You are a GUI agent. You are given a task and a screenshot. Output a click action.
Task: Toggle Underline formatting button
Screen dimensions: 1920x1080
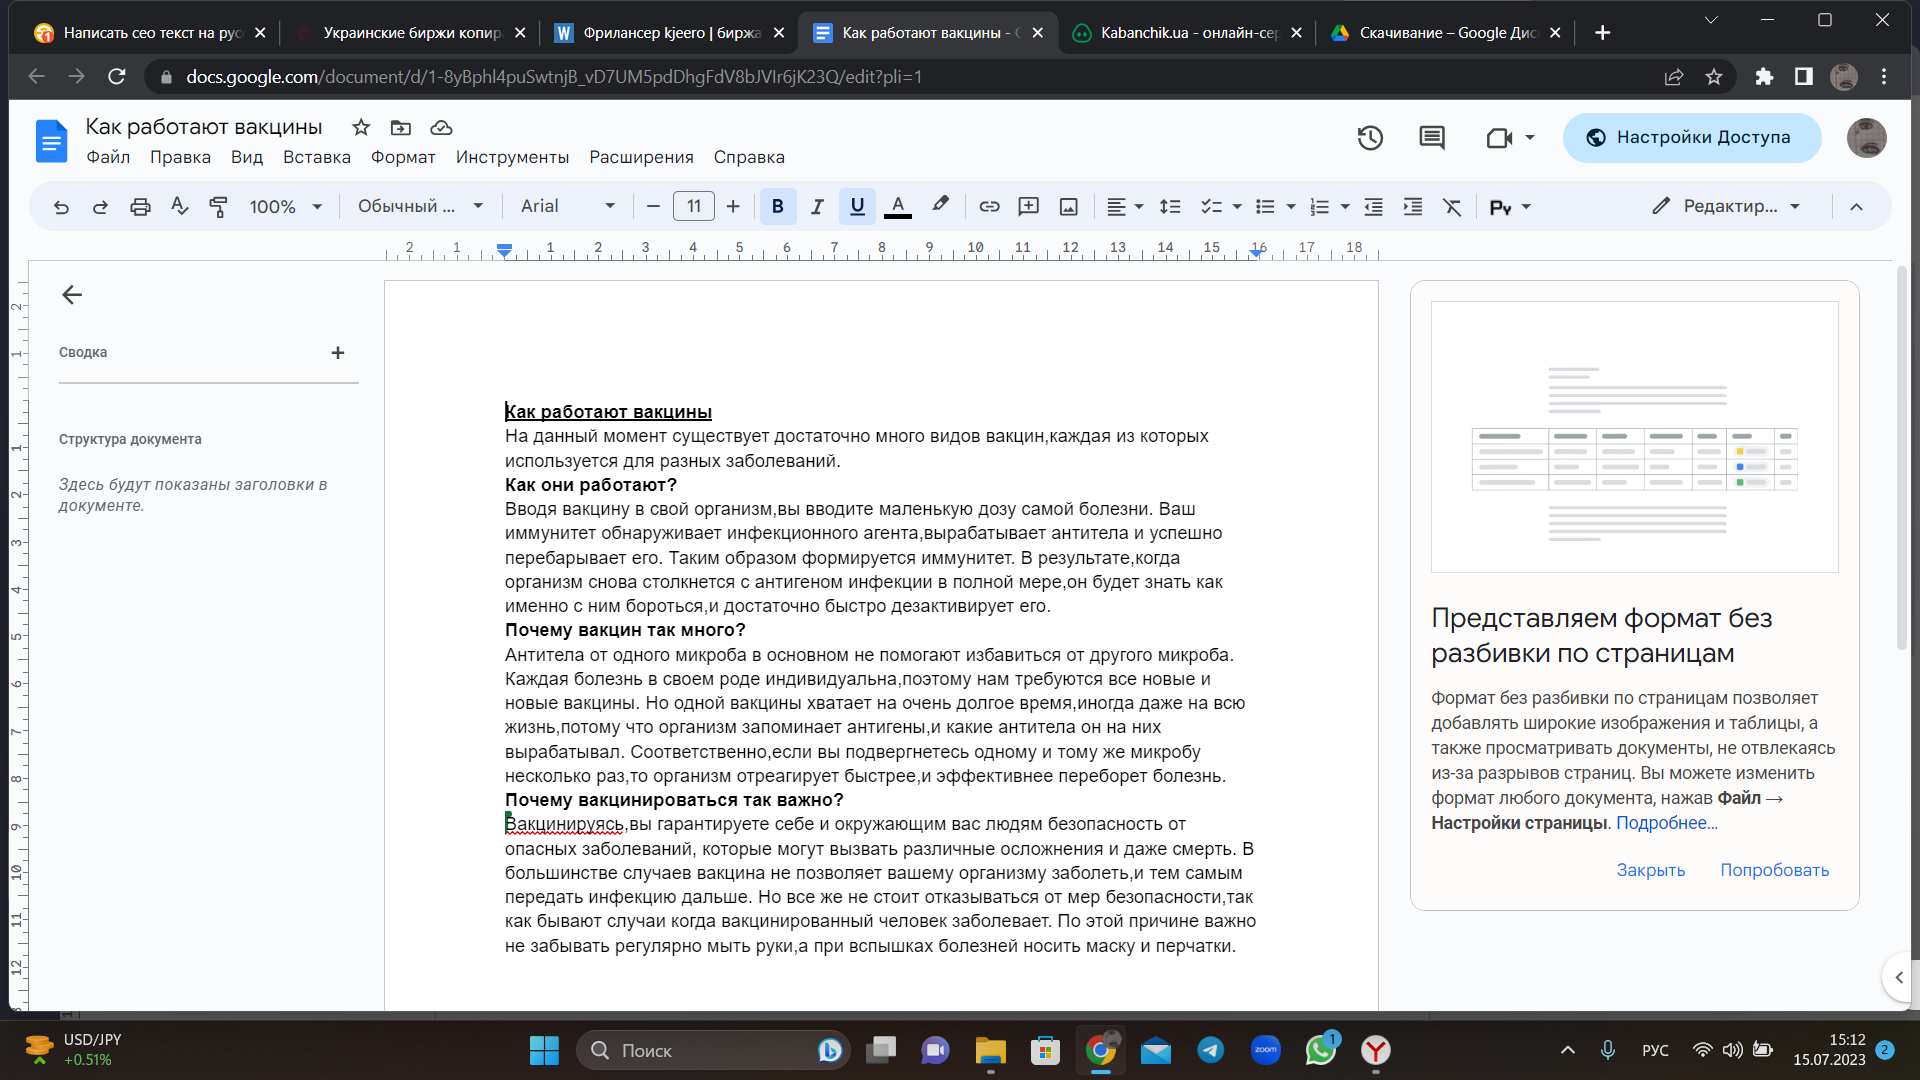tap(857, 207)
